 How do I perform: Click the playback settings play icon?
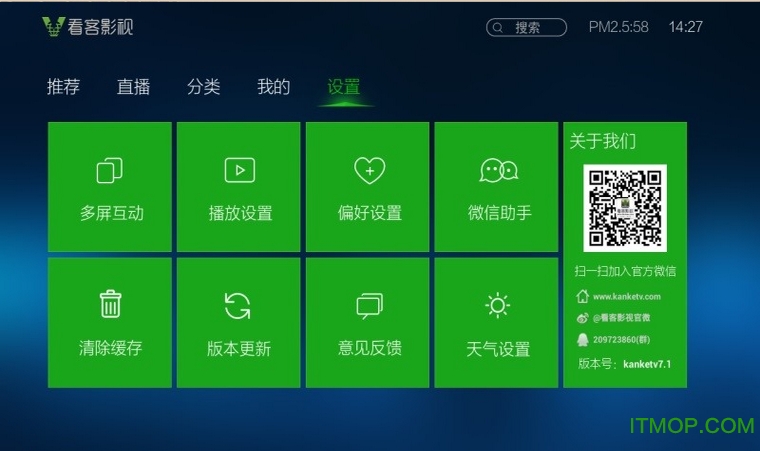[239, 170]
